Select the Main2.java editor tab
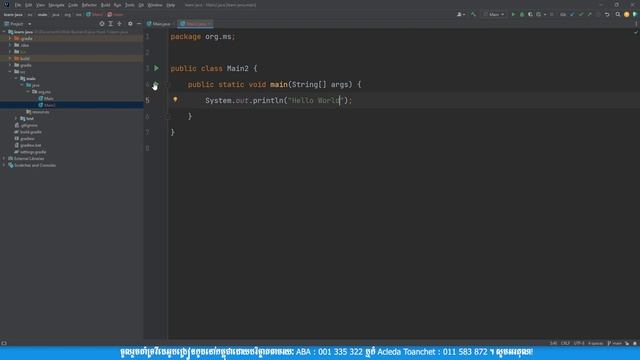The height and width of the screenshot is (360, 640). tap(195, 24)
